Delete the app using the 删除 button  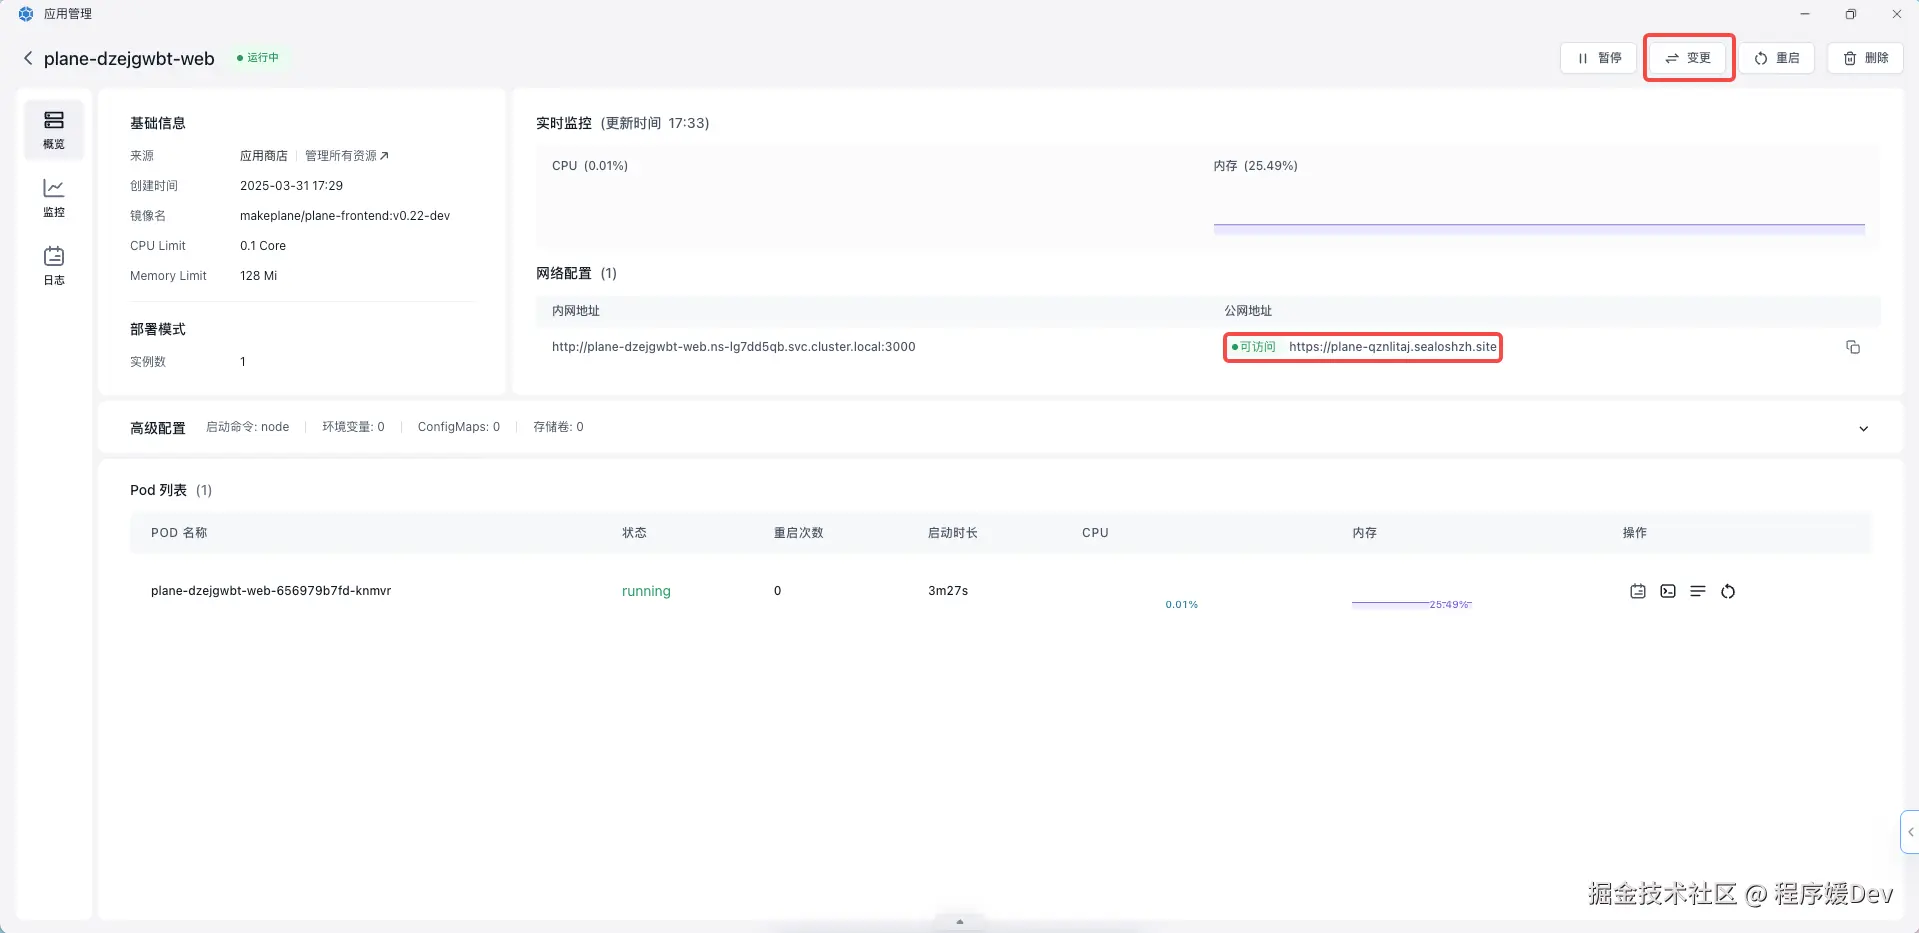tap(1866, 58)
